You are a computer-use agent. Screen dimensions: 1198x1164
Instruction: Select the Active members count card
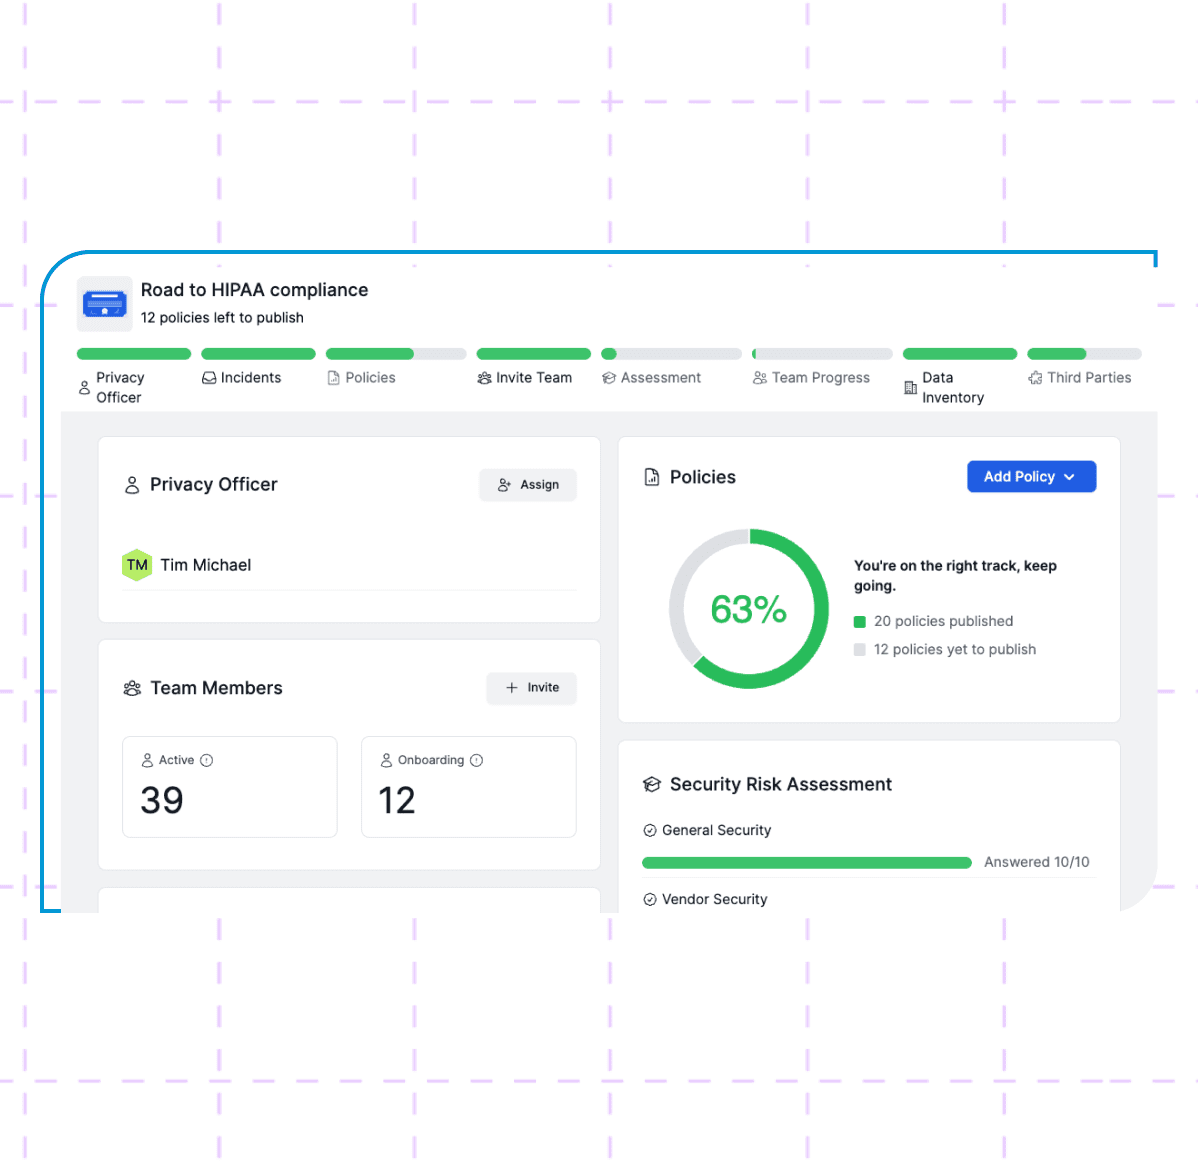pyautogui.click(x=230, y=787)
